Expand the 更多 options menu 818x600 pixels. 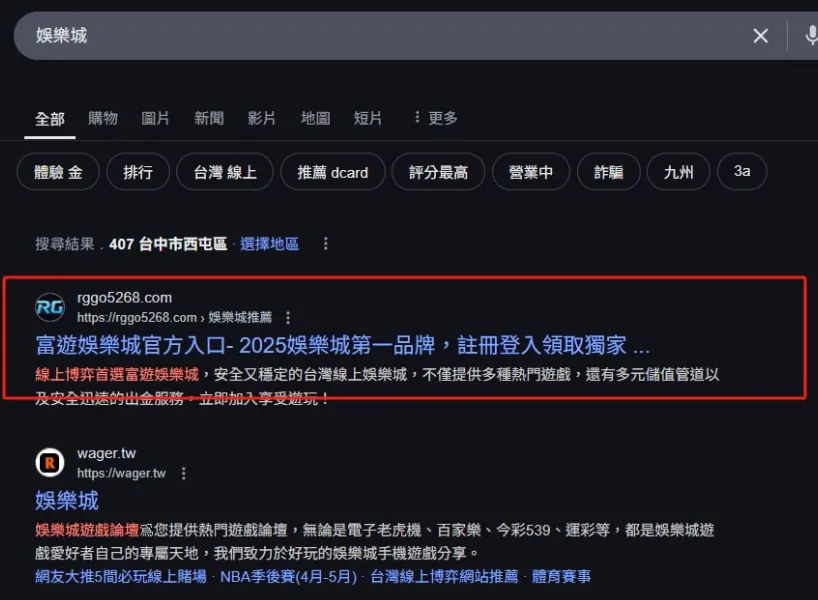[436, 117]
